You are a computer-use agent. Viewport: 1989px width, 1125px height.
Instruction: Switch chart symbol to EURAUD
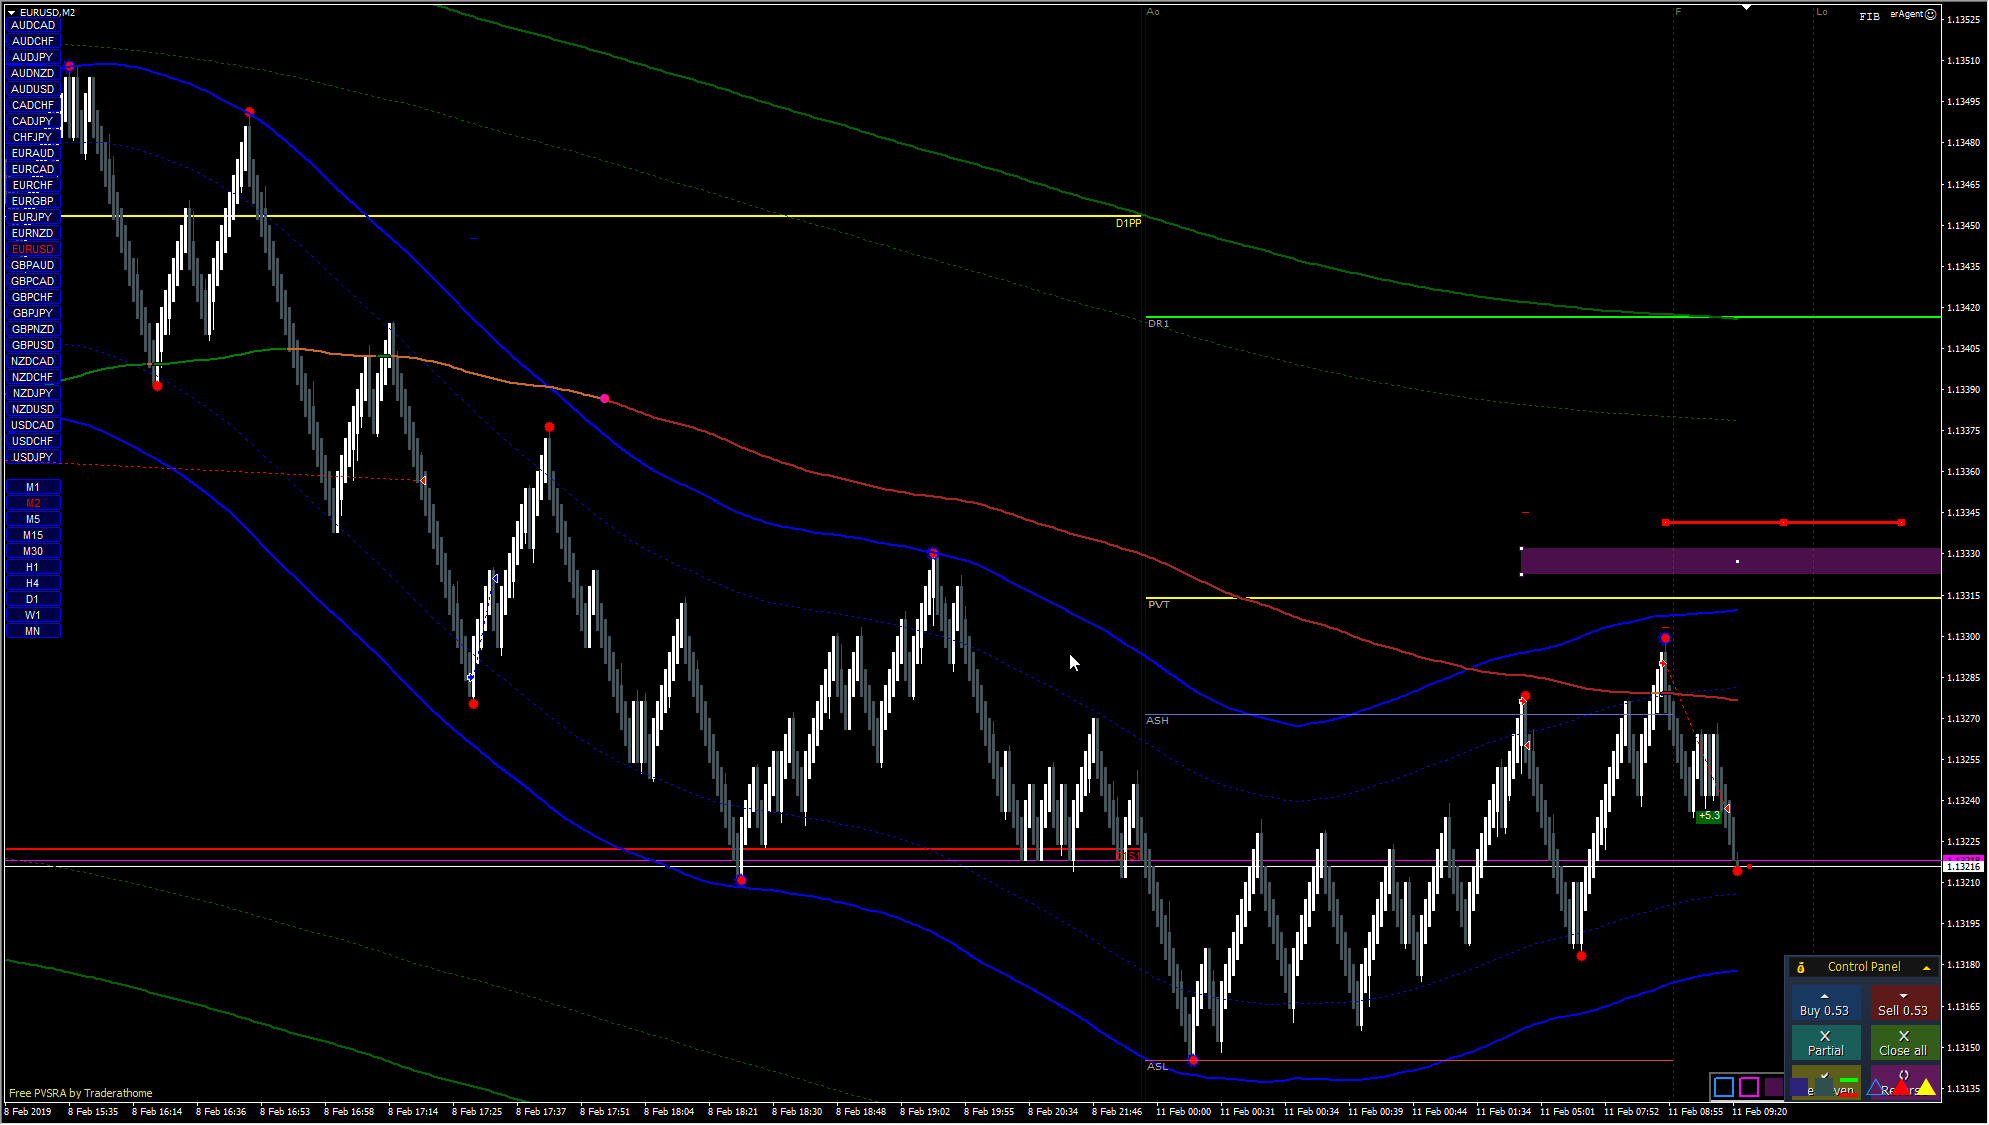tap(33, 153)
